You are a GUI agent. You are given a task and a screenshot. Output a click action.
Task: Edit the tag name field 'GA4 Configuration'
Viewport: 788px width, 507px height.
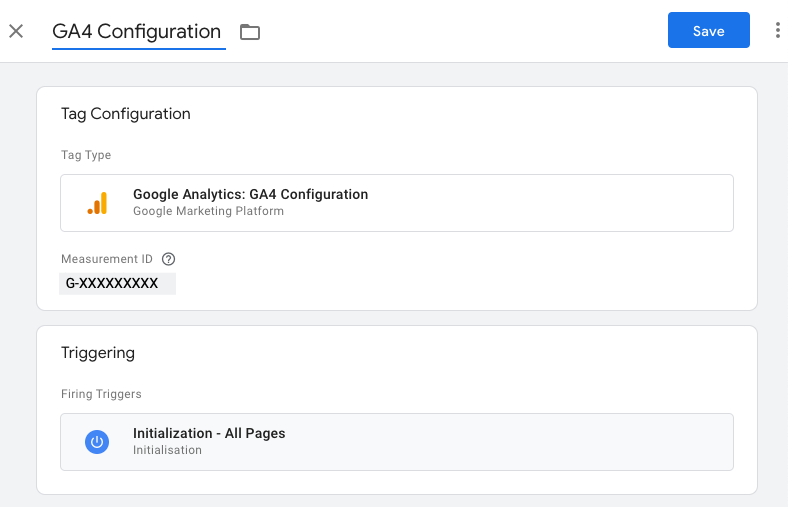(137, 32)
